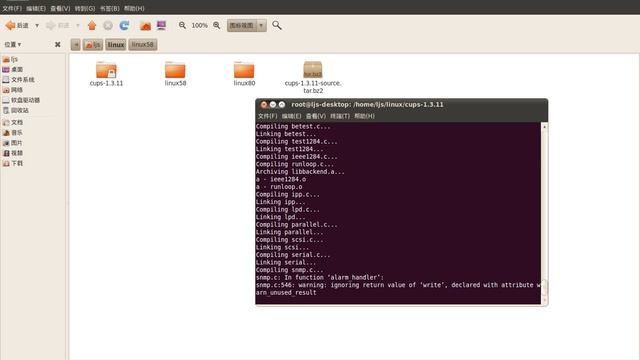Click the 'Linking parallel...' terminal line
Screen dimensions: 640x360
tap(289, 232)
